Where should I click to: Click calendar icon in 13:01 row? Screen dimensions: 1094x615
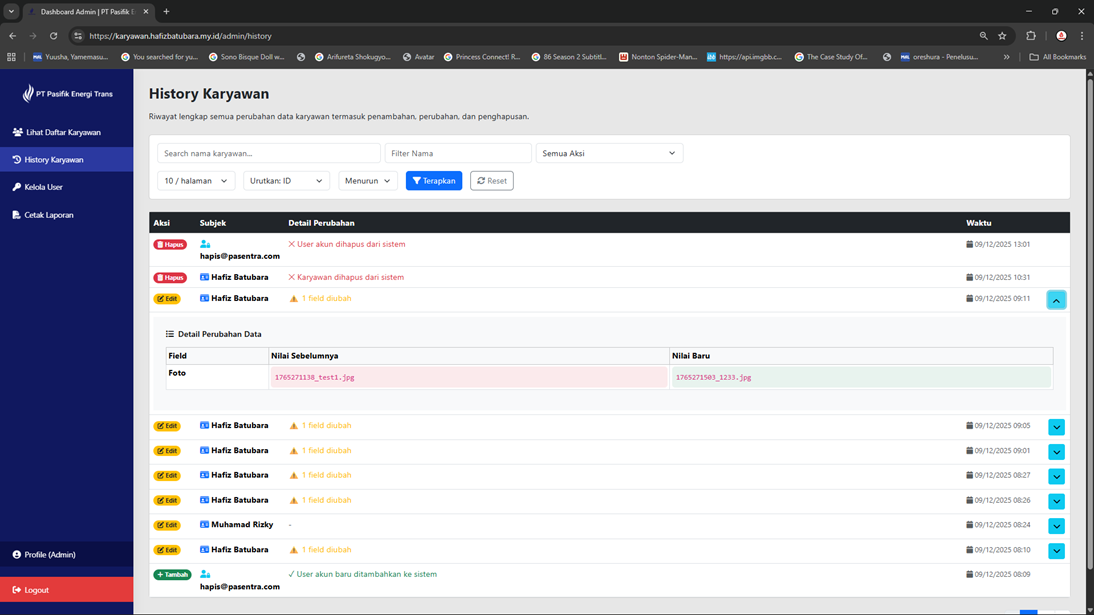click(969, 244)
